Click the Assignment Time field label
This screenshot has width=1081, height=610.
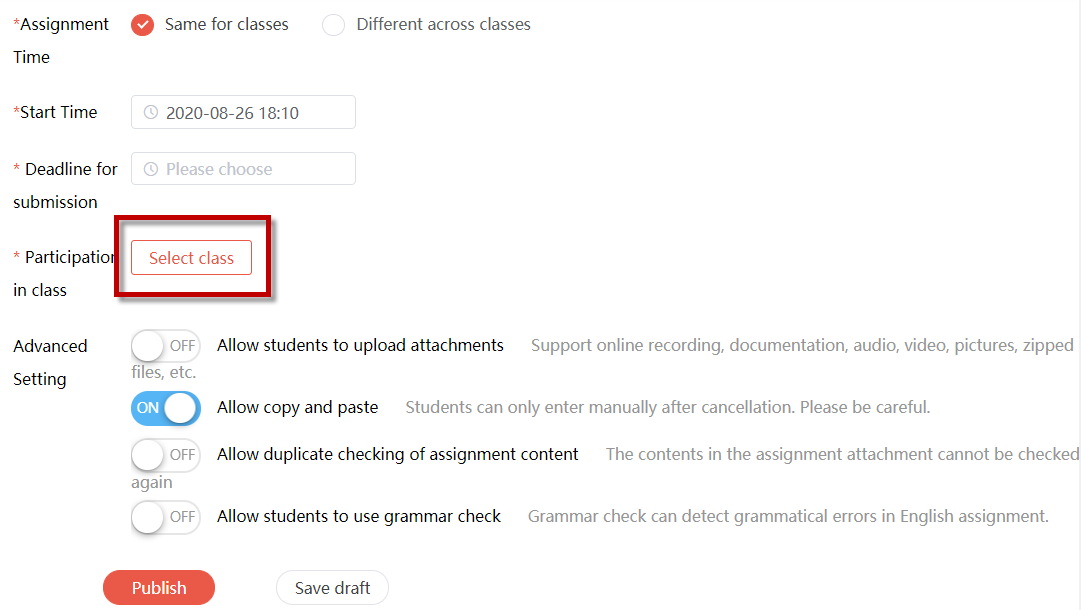click(61, 41)
